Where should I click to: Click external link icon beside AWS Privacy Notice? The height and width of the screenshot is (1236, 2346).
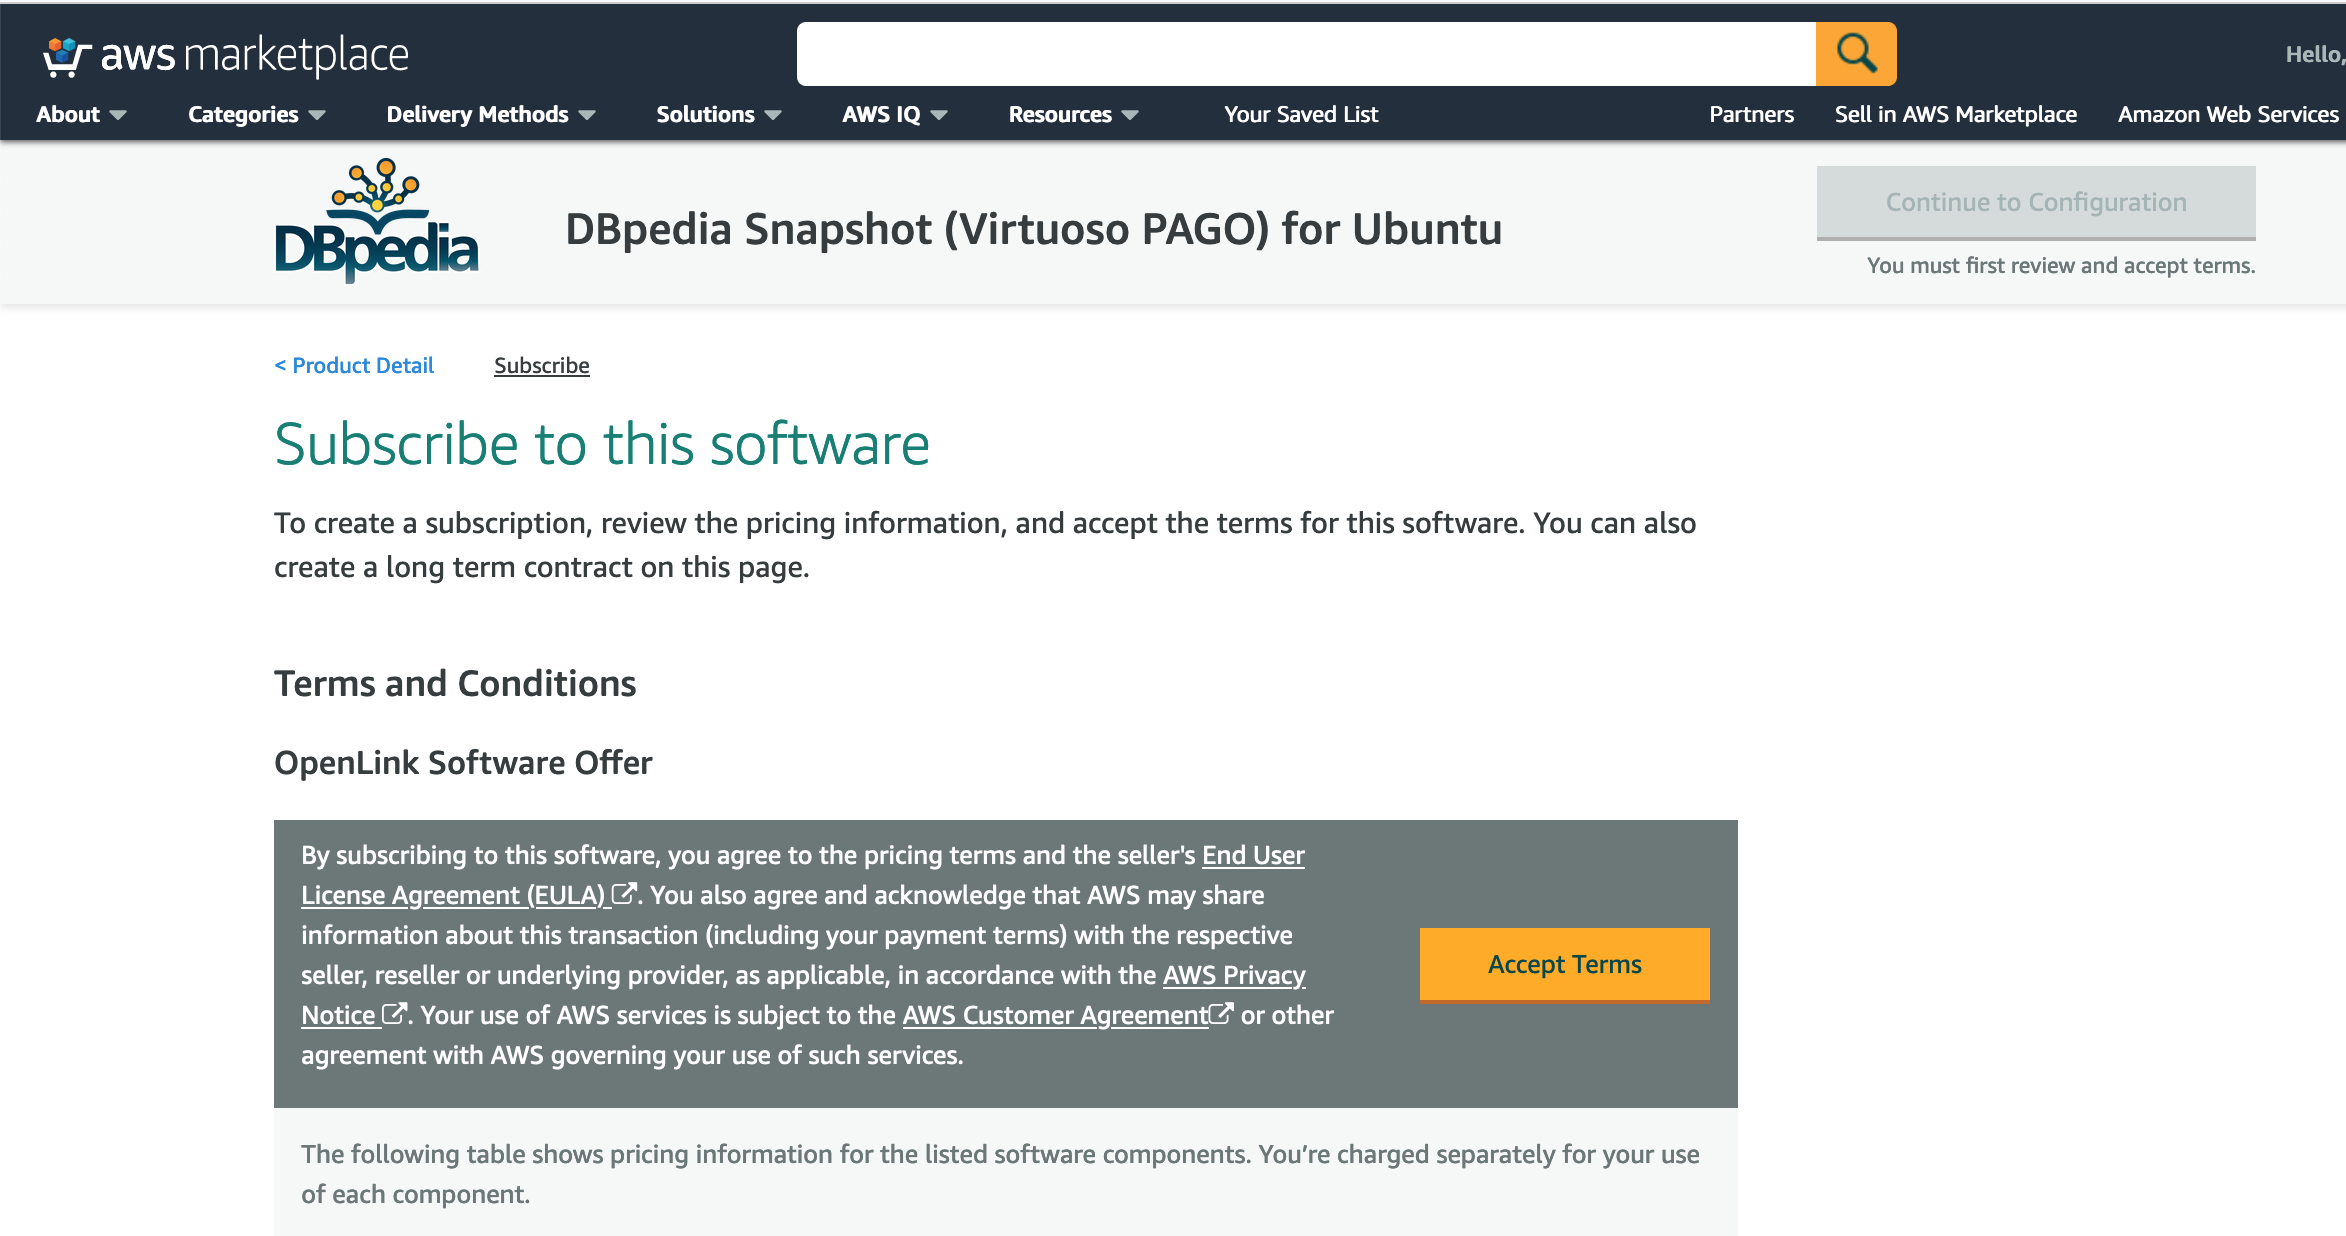point(395,1014)
